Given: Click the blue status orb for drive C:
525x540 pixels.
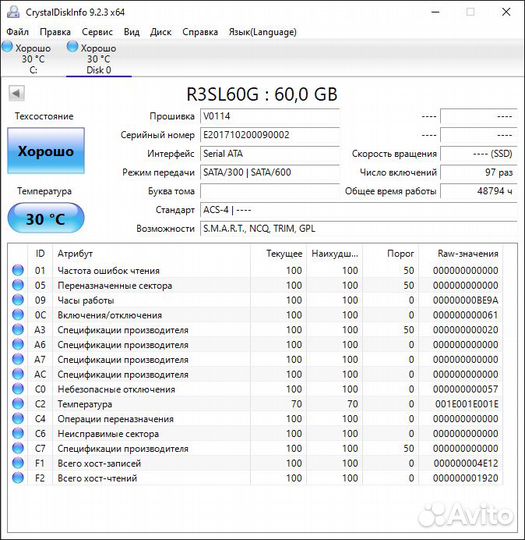Looking at the screenshot, I should 8,46.
